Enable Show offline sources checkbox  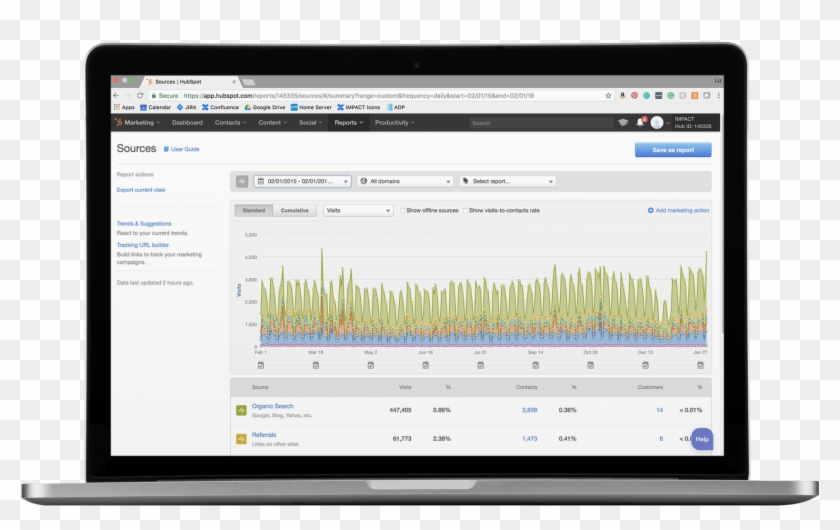pos(403,211)
